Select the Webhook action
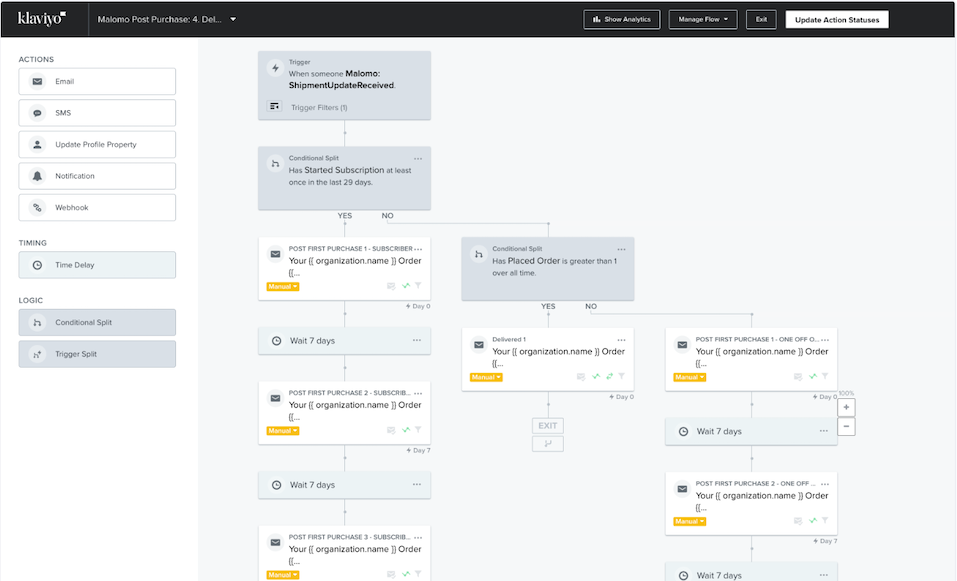 tap(97, 208)
